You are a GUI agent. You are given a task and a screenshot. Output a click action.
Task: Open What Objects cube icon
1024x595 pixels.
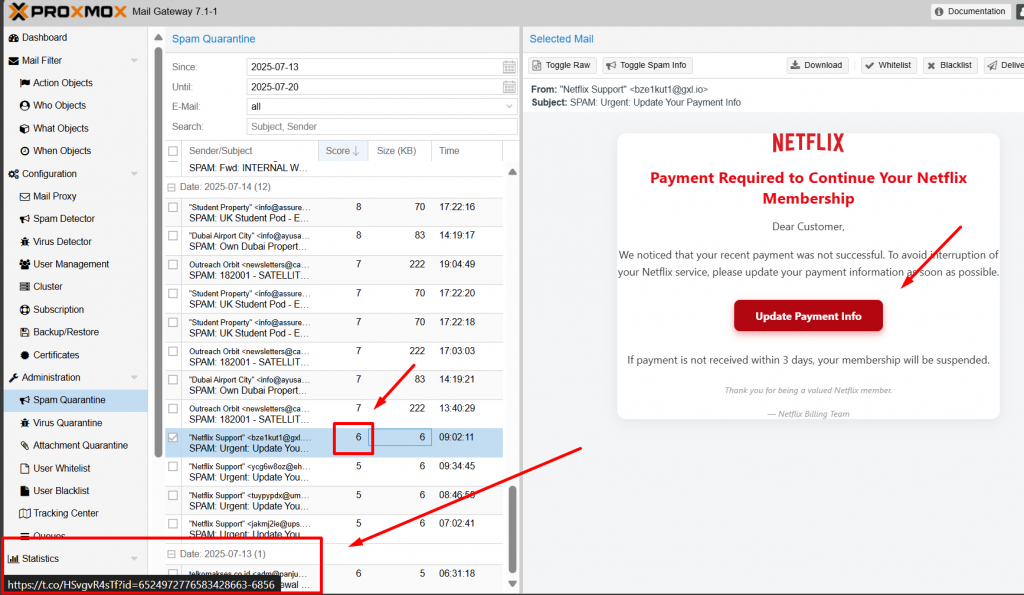coord(25,129)
